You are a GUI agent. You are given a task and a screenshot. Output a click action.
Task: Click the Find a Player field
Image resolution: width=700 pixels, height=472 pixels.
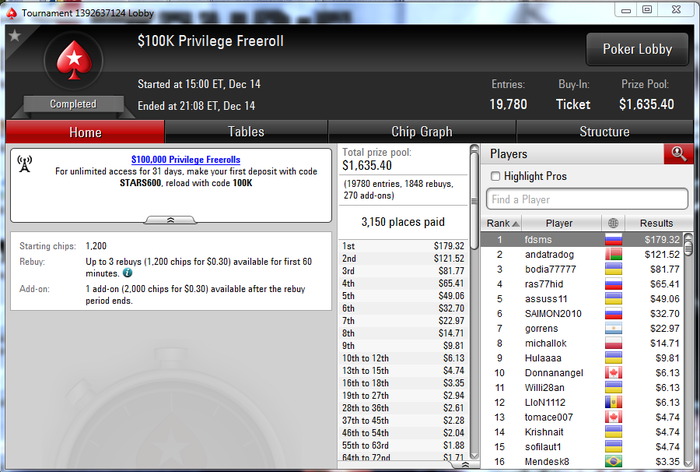coord(587,199)
